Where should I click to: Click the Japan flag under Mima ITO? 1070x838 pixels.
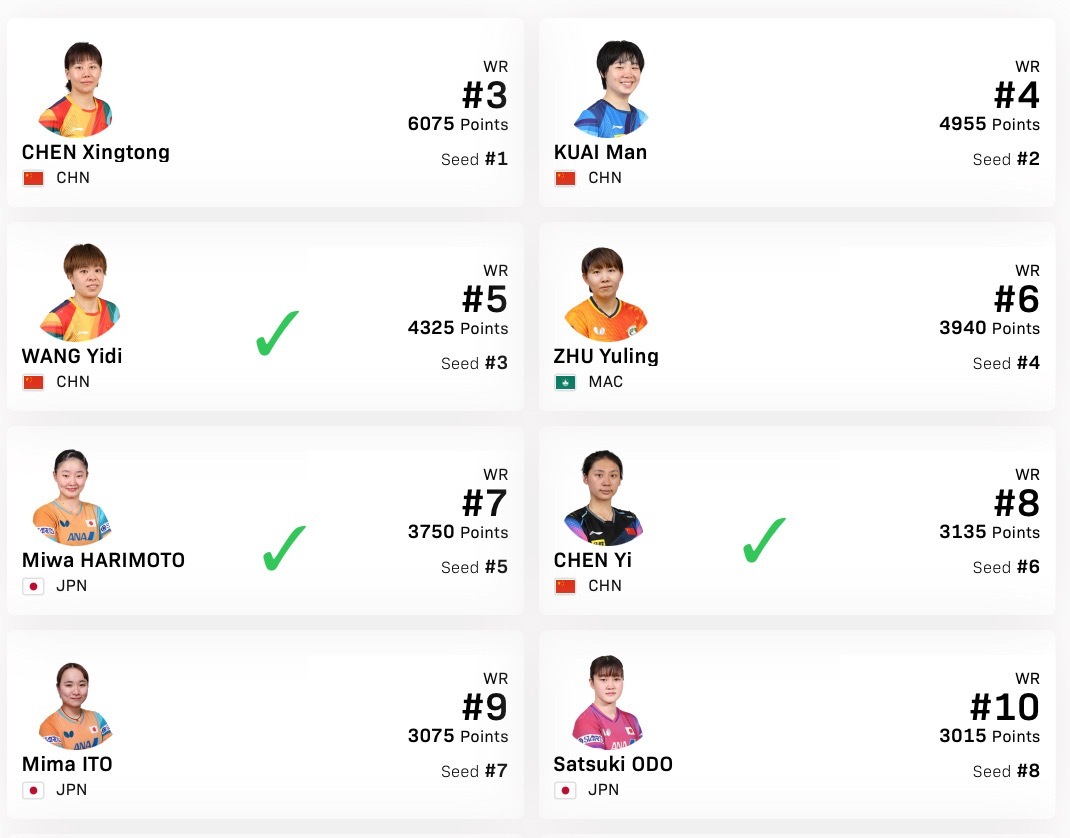[33, 790]
